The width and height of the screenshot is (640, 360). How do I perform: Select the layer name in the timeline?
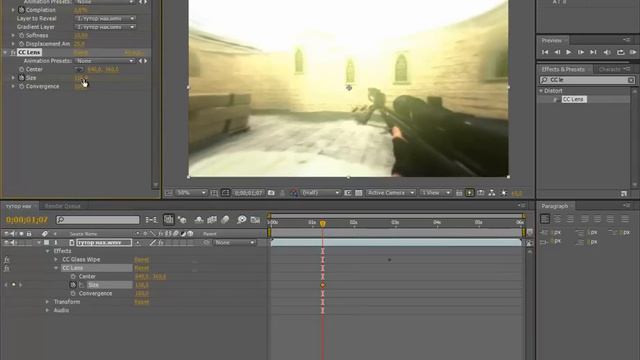[104, 242]
